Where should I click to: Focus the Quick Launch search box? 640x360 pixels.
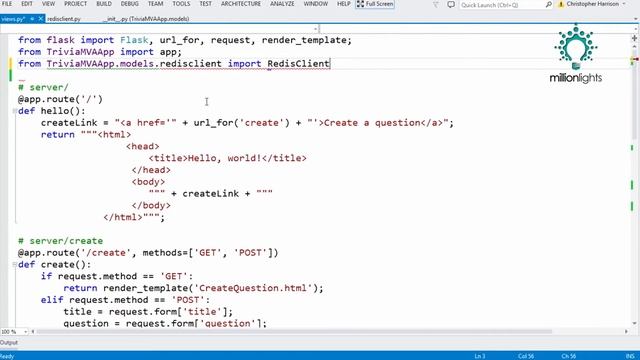[502, 5]
